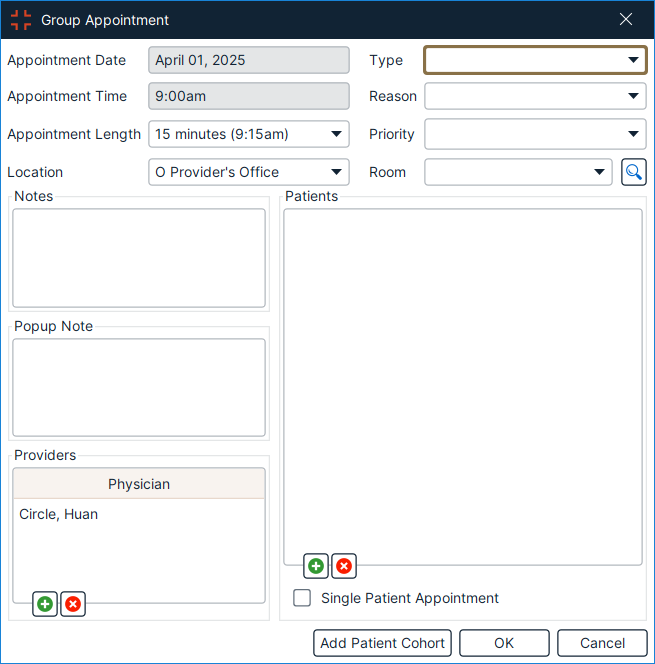Click red remove provider icon

click(x=73, y=604)
